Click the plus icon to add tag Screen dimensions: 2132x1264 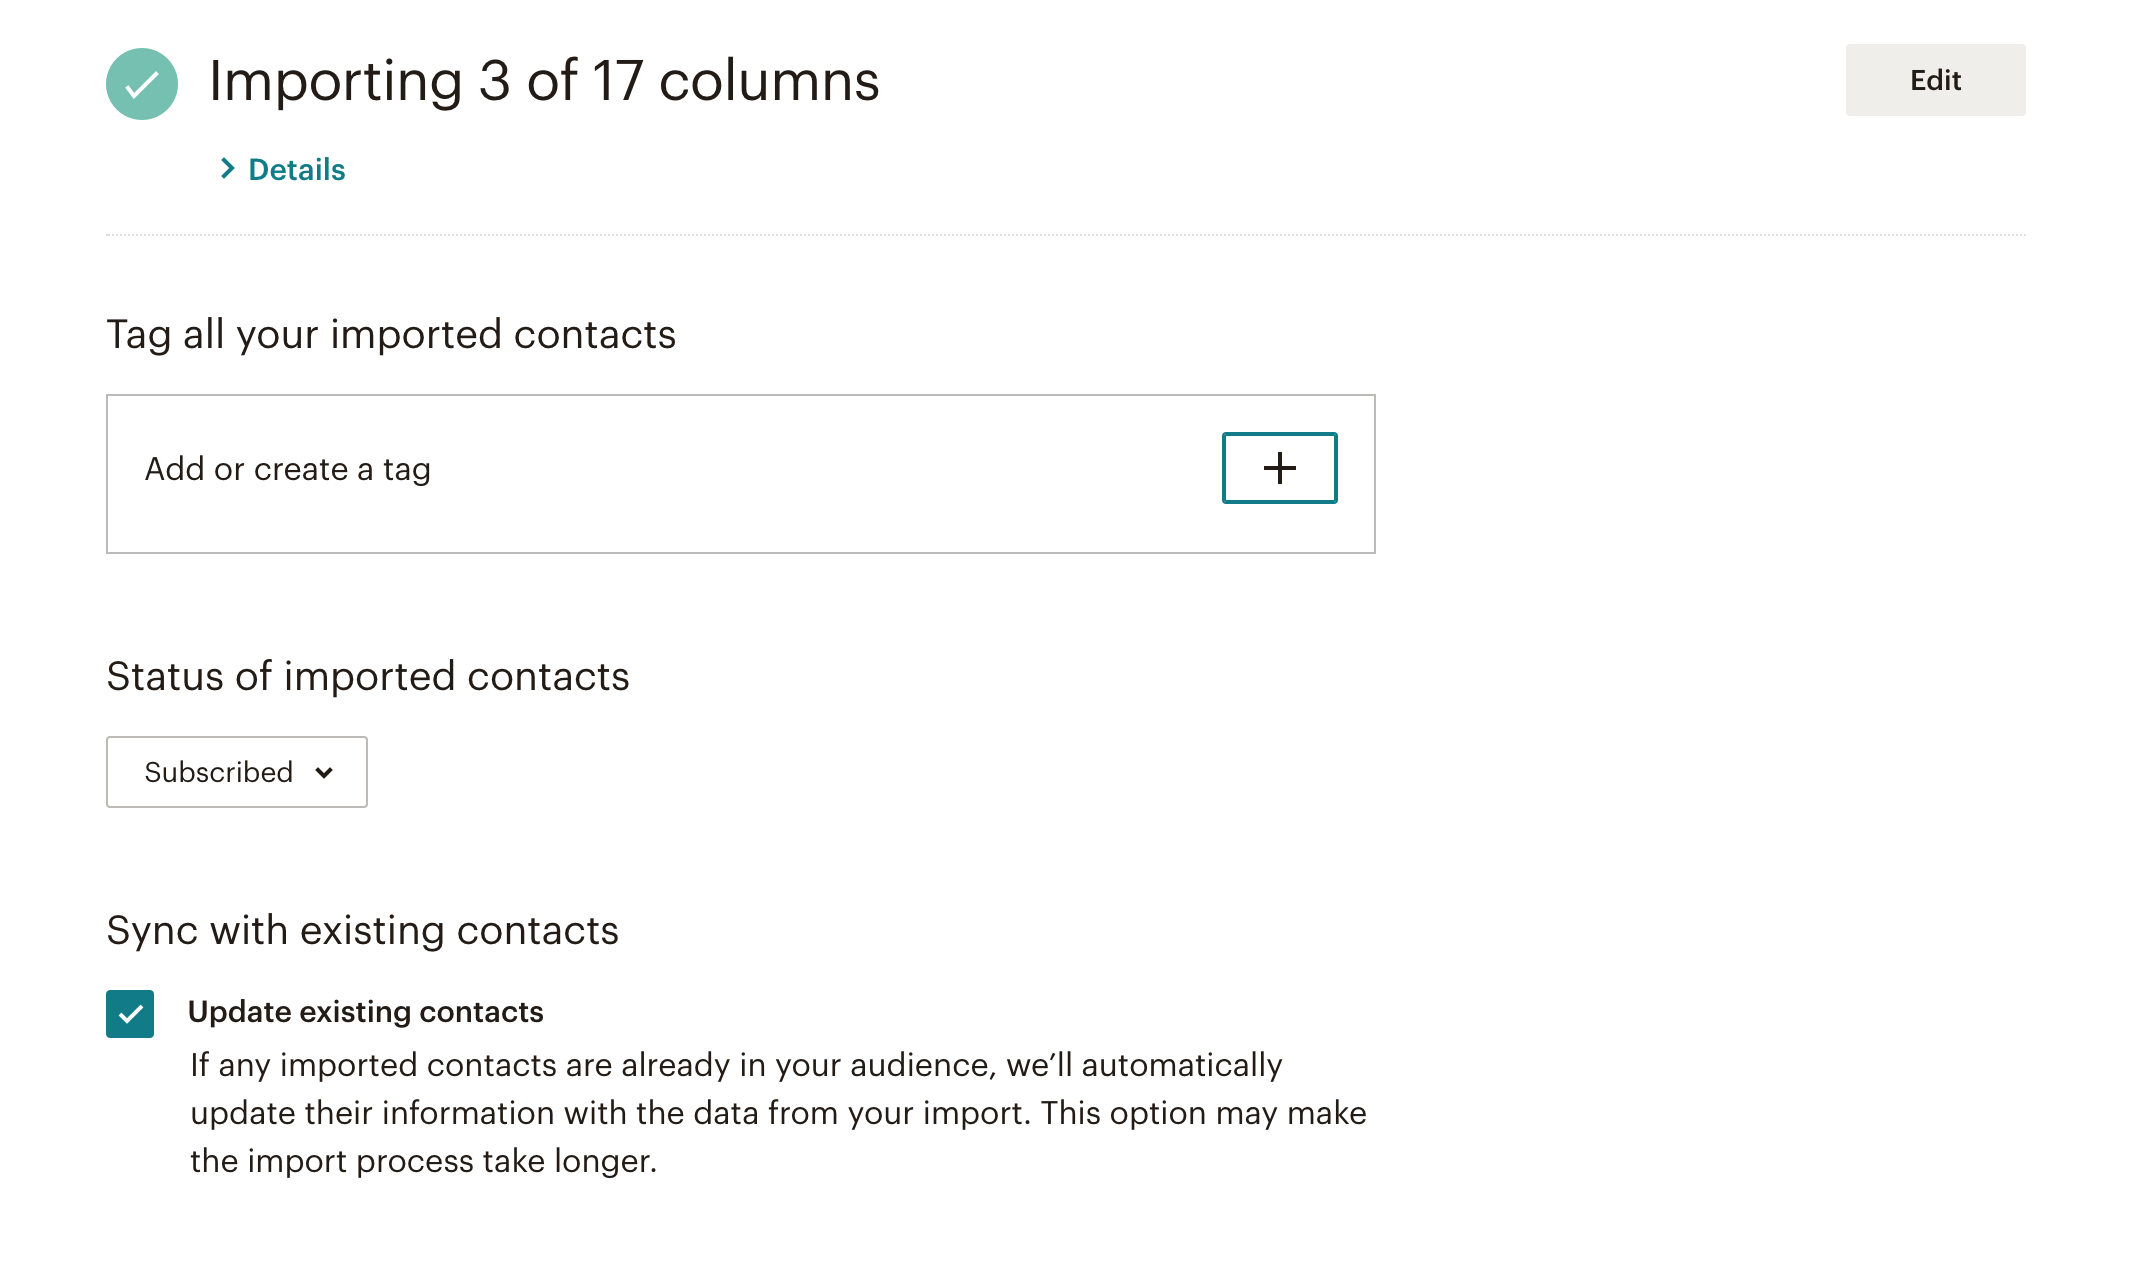click(1279, 468)
